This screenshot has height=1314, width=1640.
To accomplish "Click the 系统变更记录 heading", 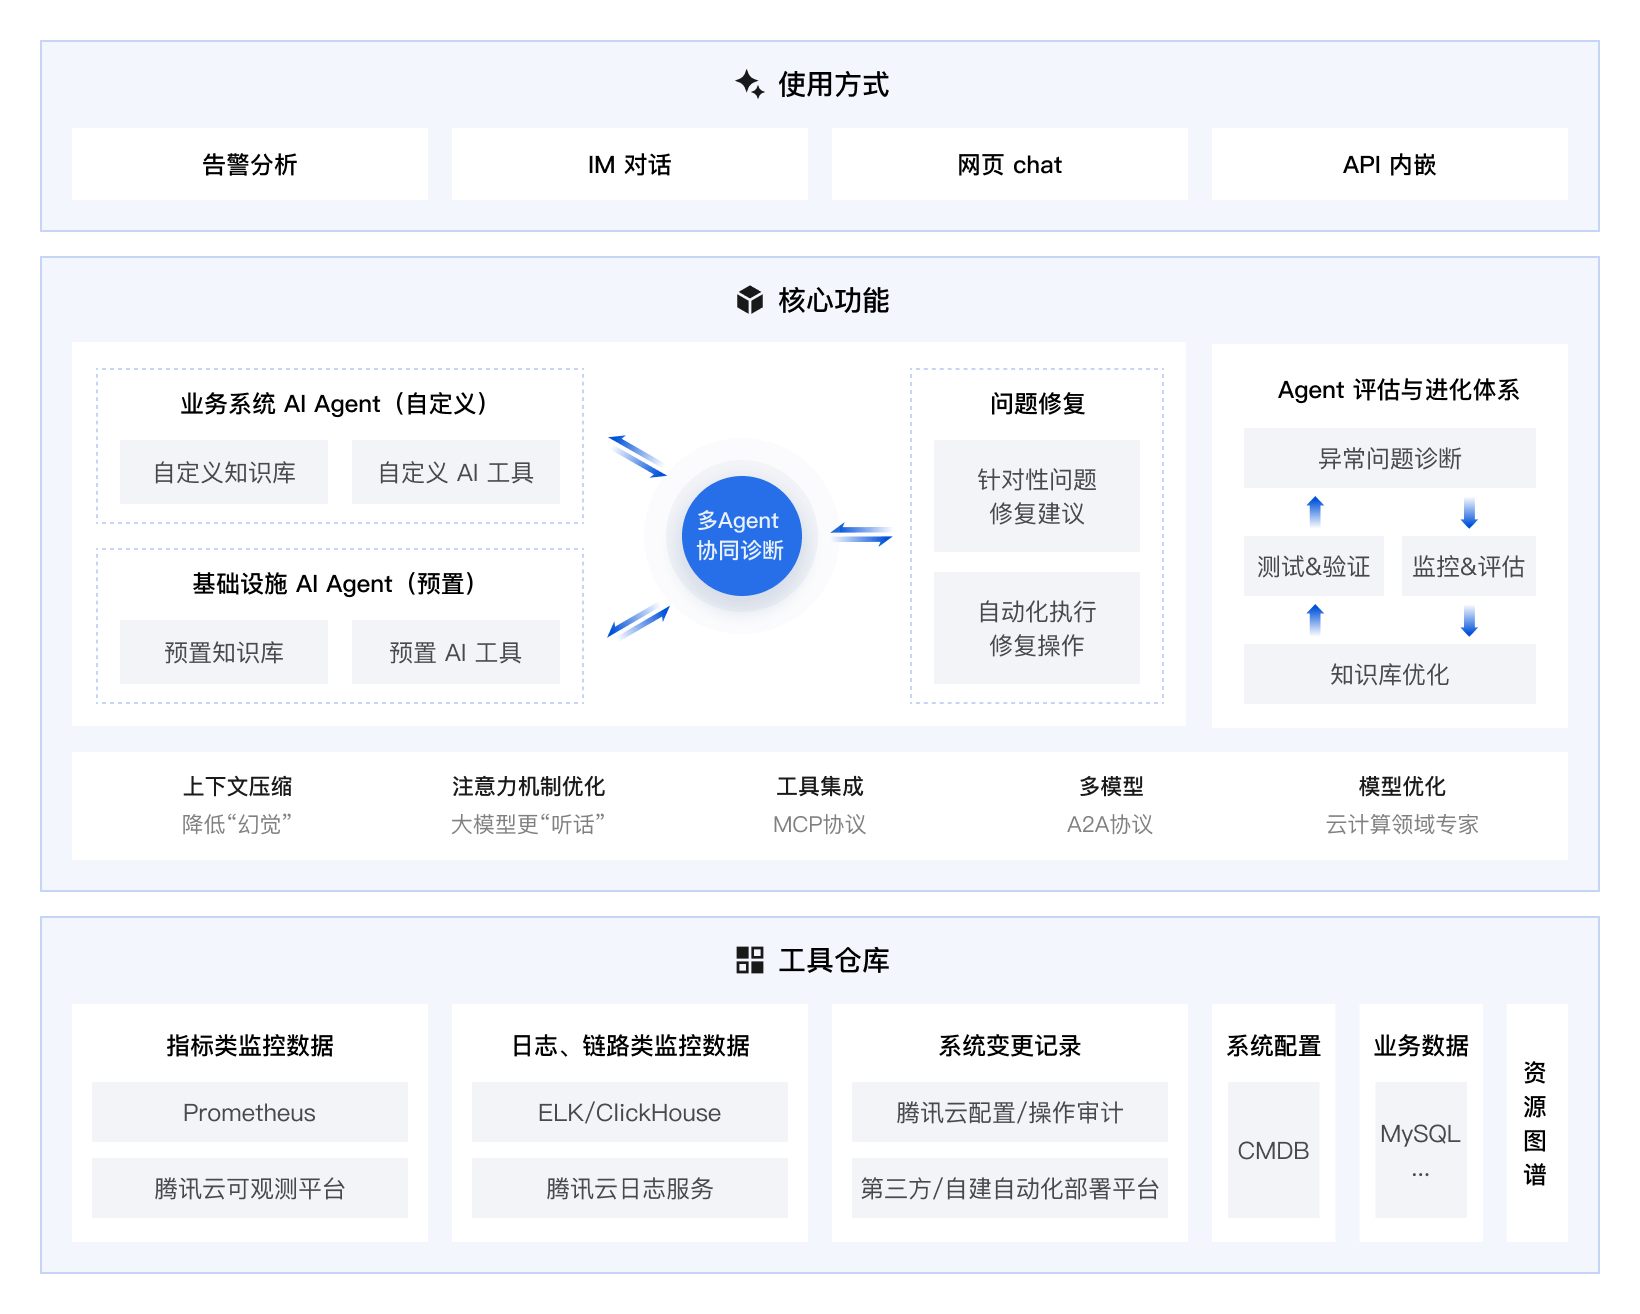I will [x=1010, y=1045].
